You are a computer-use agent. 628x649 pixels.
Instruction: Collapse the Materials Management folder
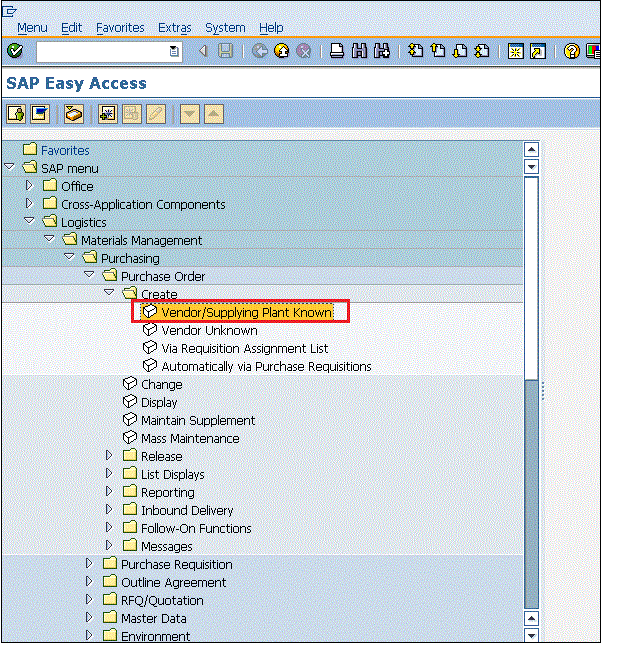[x=49, y=239]
